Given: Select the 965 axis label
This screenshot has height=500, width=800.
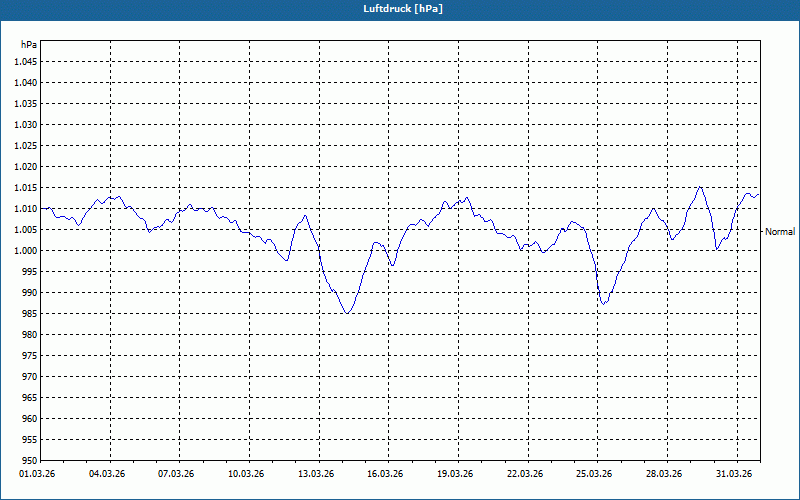Looking at the screenshot, I should [30, 397].
